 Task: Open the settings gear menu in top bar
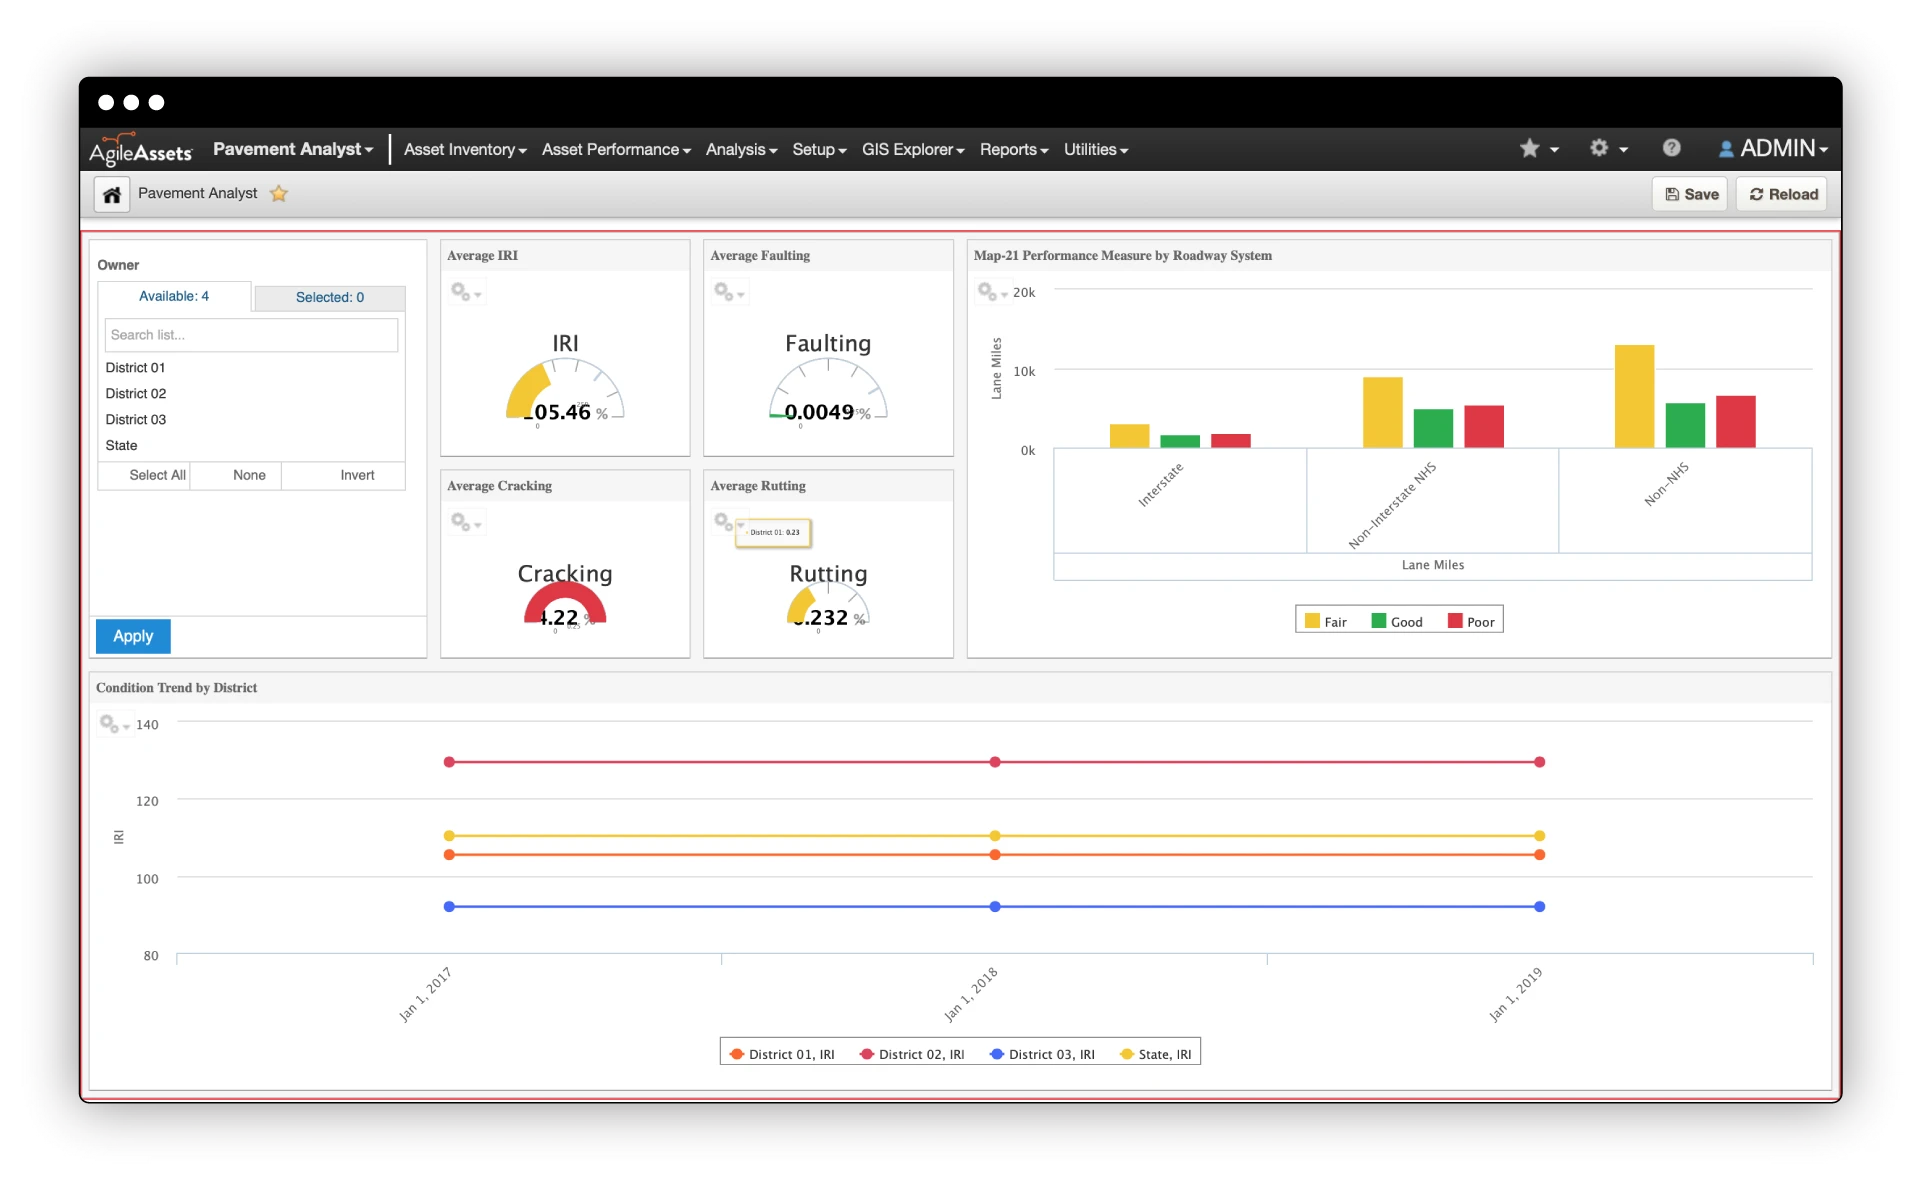[x=1609, y=149]
